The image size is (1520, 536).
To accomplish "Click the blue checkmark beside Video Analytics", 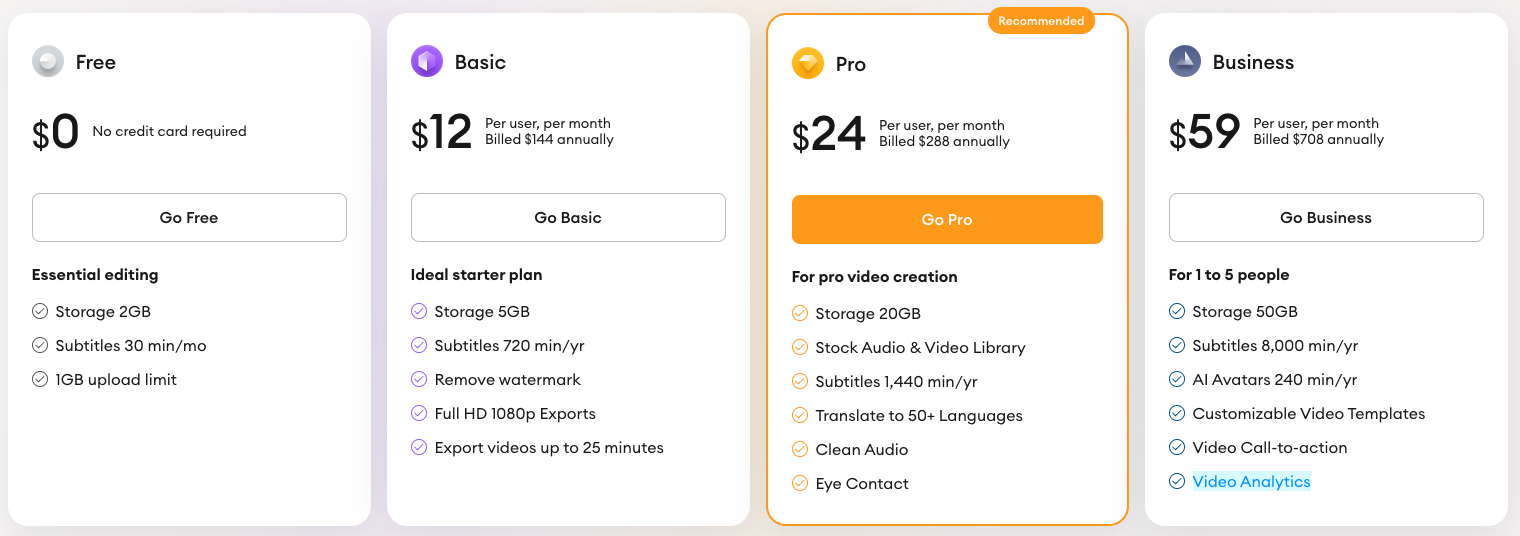I will point(1177,482).
